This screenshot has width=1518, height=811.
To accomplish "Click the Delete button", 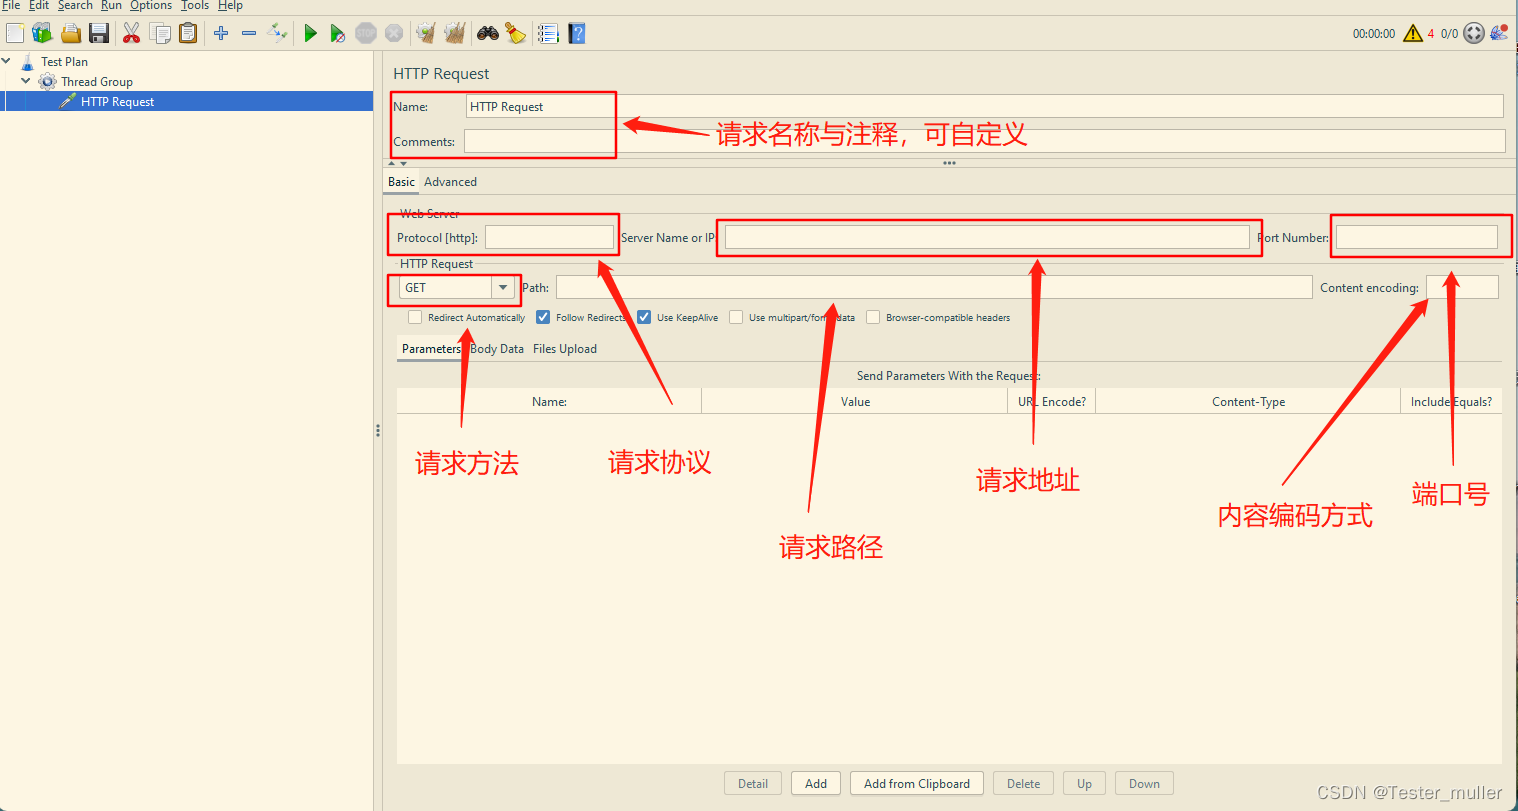I will [1023, 784].
